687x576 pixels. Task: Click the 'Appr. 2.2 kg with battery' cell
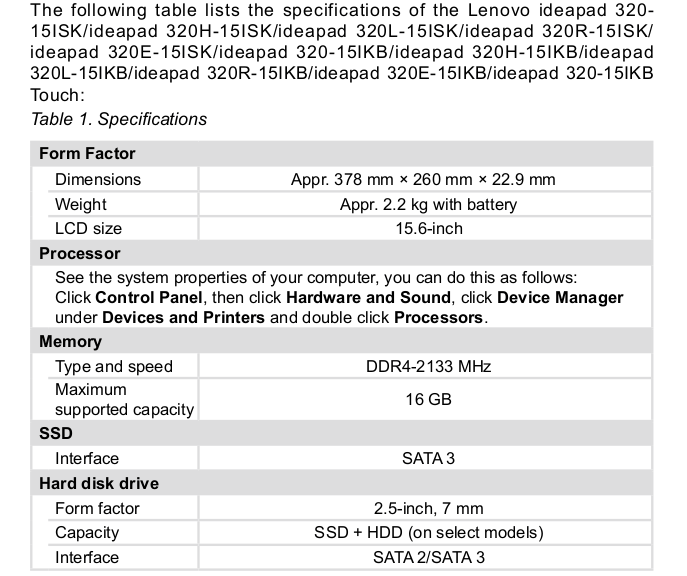tap(428, 205)
